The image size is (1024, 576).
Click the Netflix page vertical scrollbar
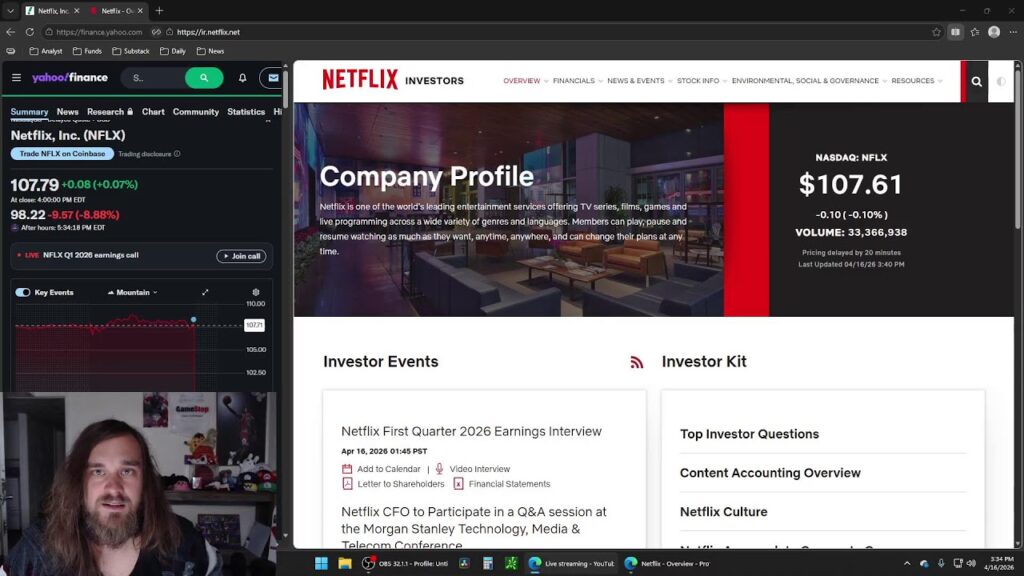[1017, 146]
